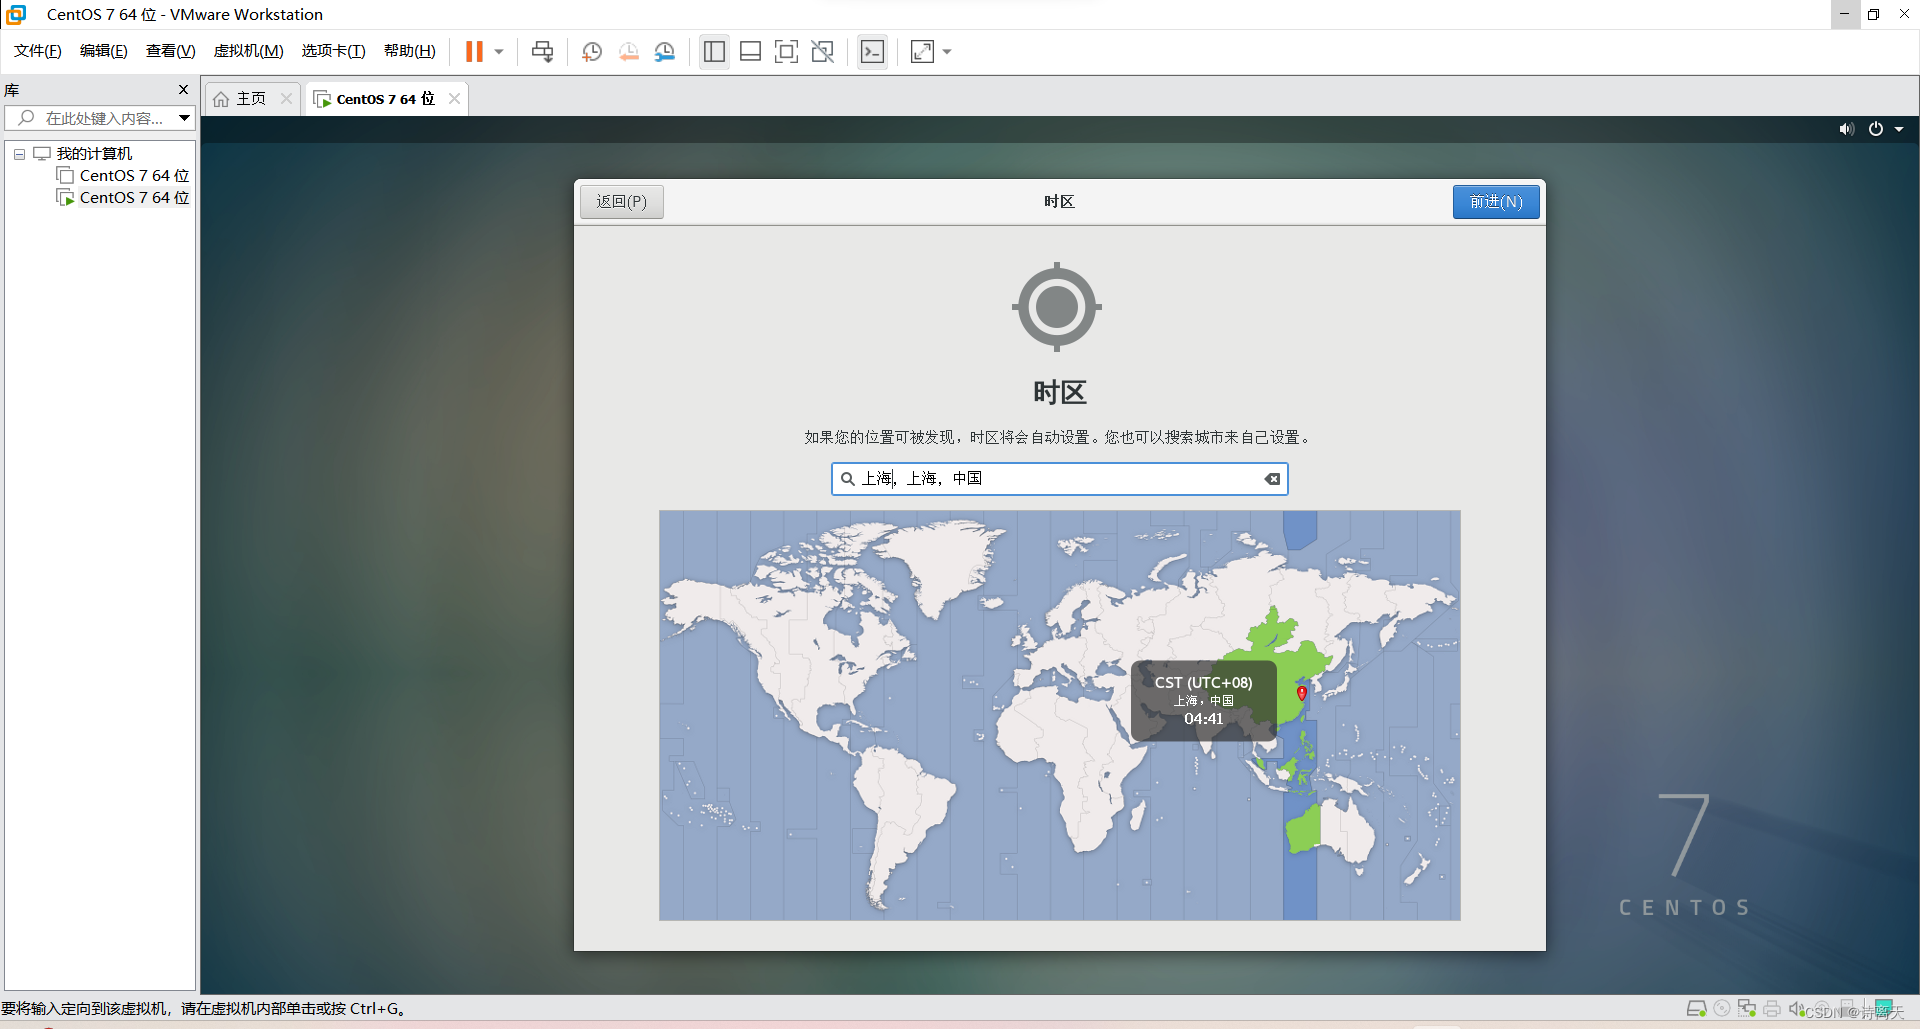Toggle the console view button

(872, 51)
